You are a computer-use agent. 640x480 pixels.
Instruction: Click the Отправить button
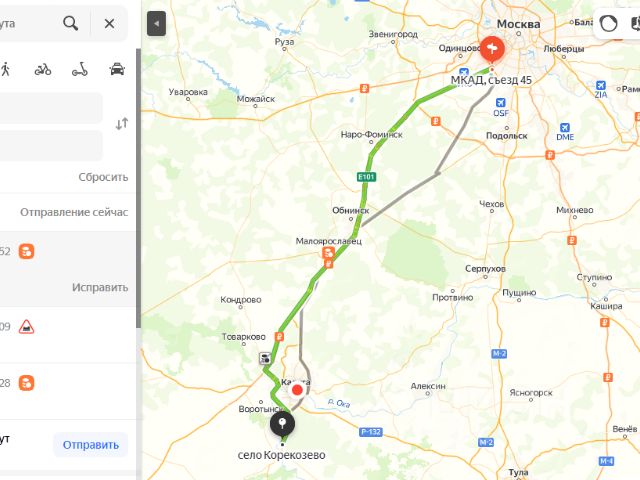[91, 444]
